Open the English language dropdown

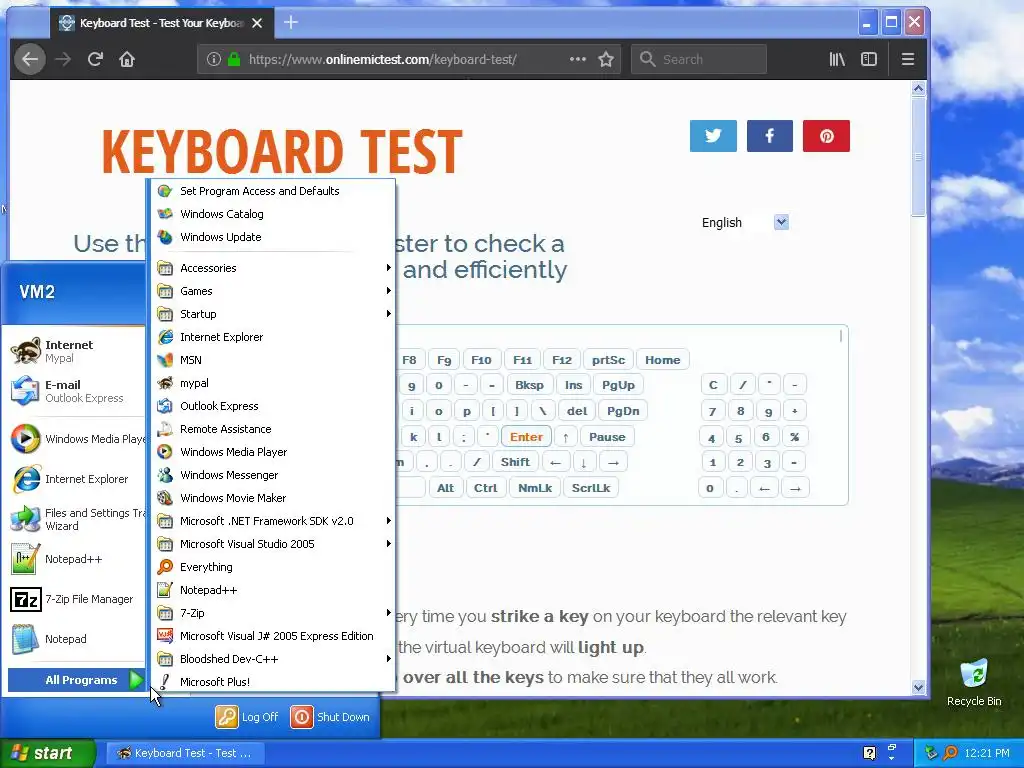coord(781,223)
